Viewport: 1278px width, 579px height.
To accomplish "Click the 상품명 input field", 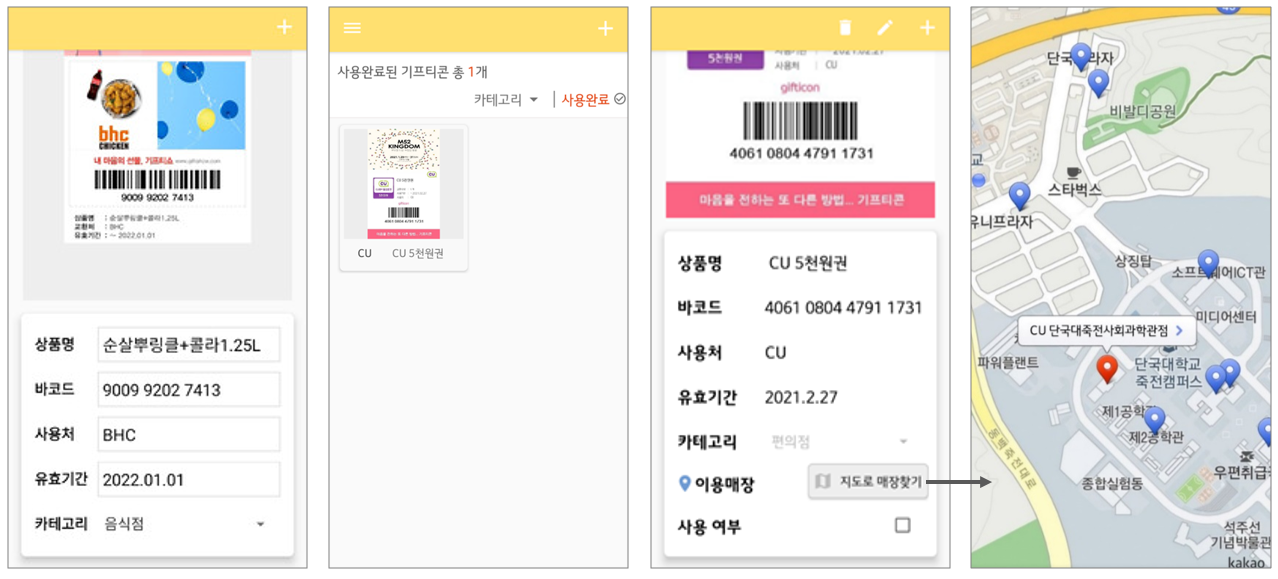I will point(189,345).
